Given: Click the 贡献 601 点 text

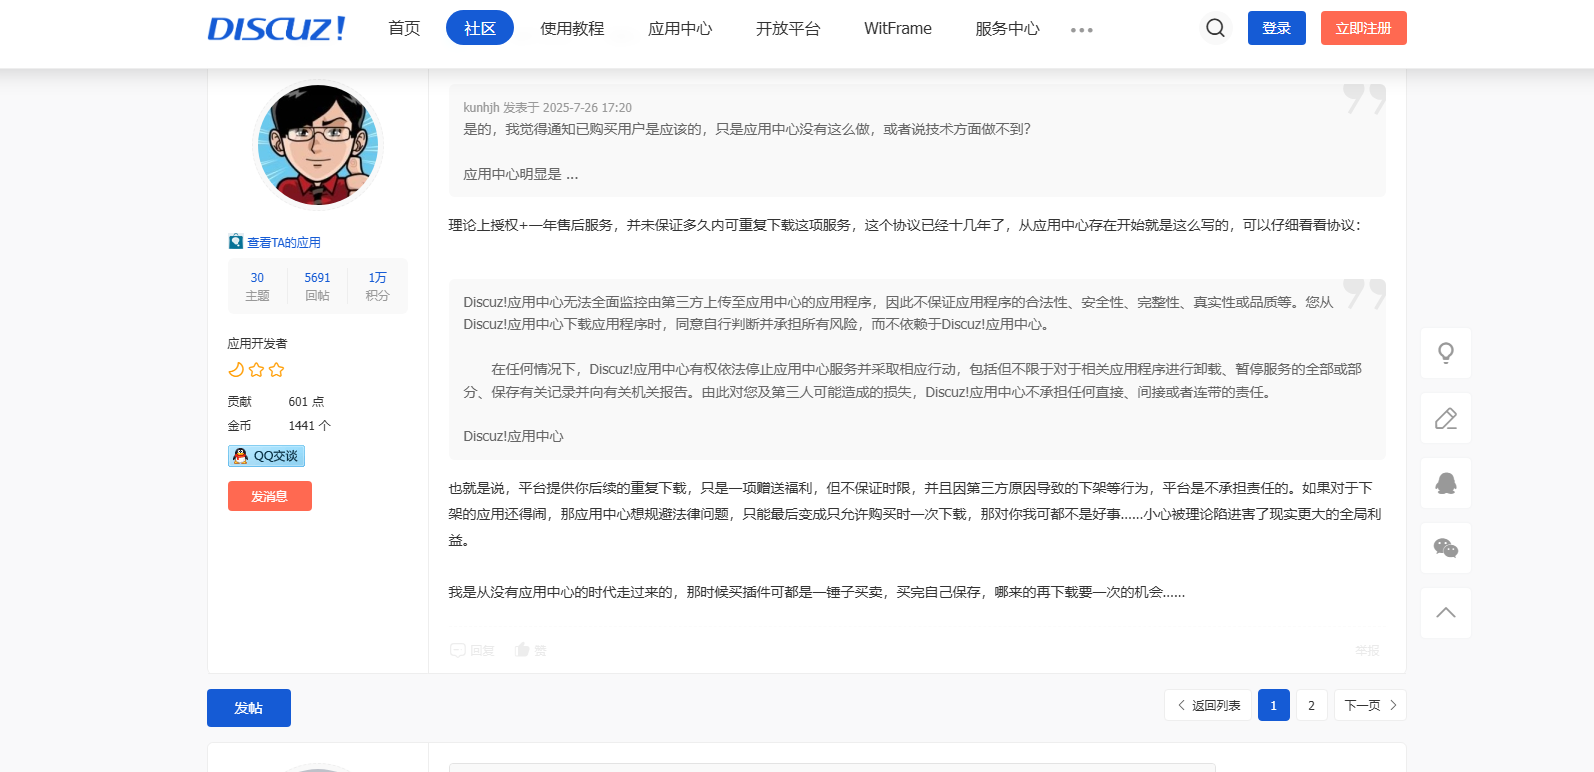Looking at the screenshot, I should (x=276, y=401).
